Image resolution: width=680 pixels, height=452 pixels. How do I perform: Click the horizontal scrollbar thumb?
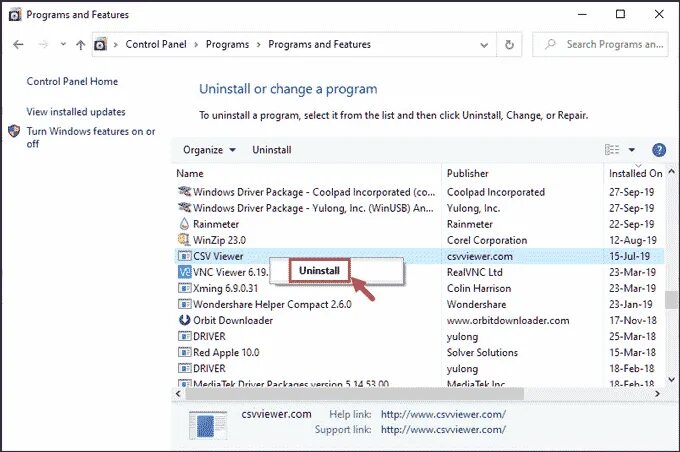354,394
